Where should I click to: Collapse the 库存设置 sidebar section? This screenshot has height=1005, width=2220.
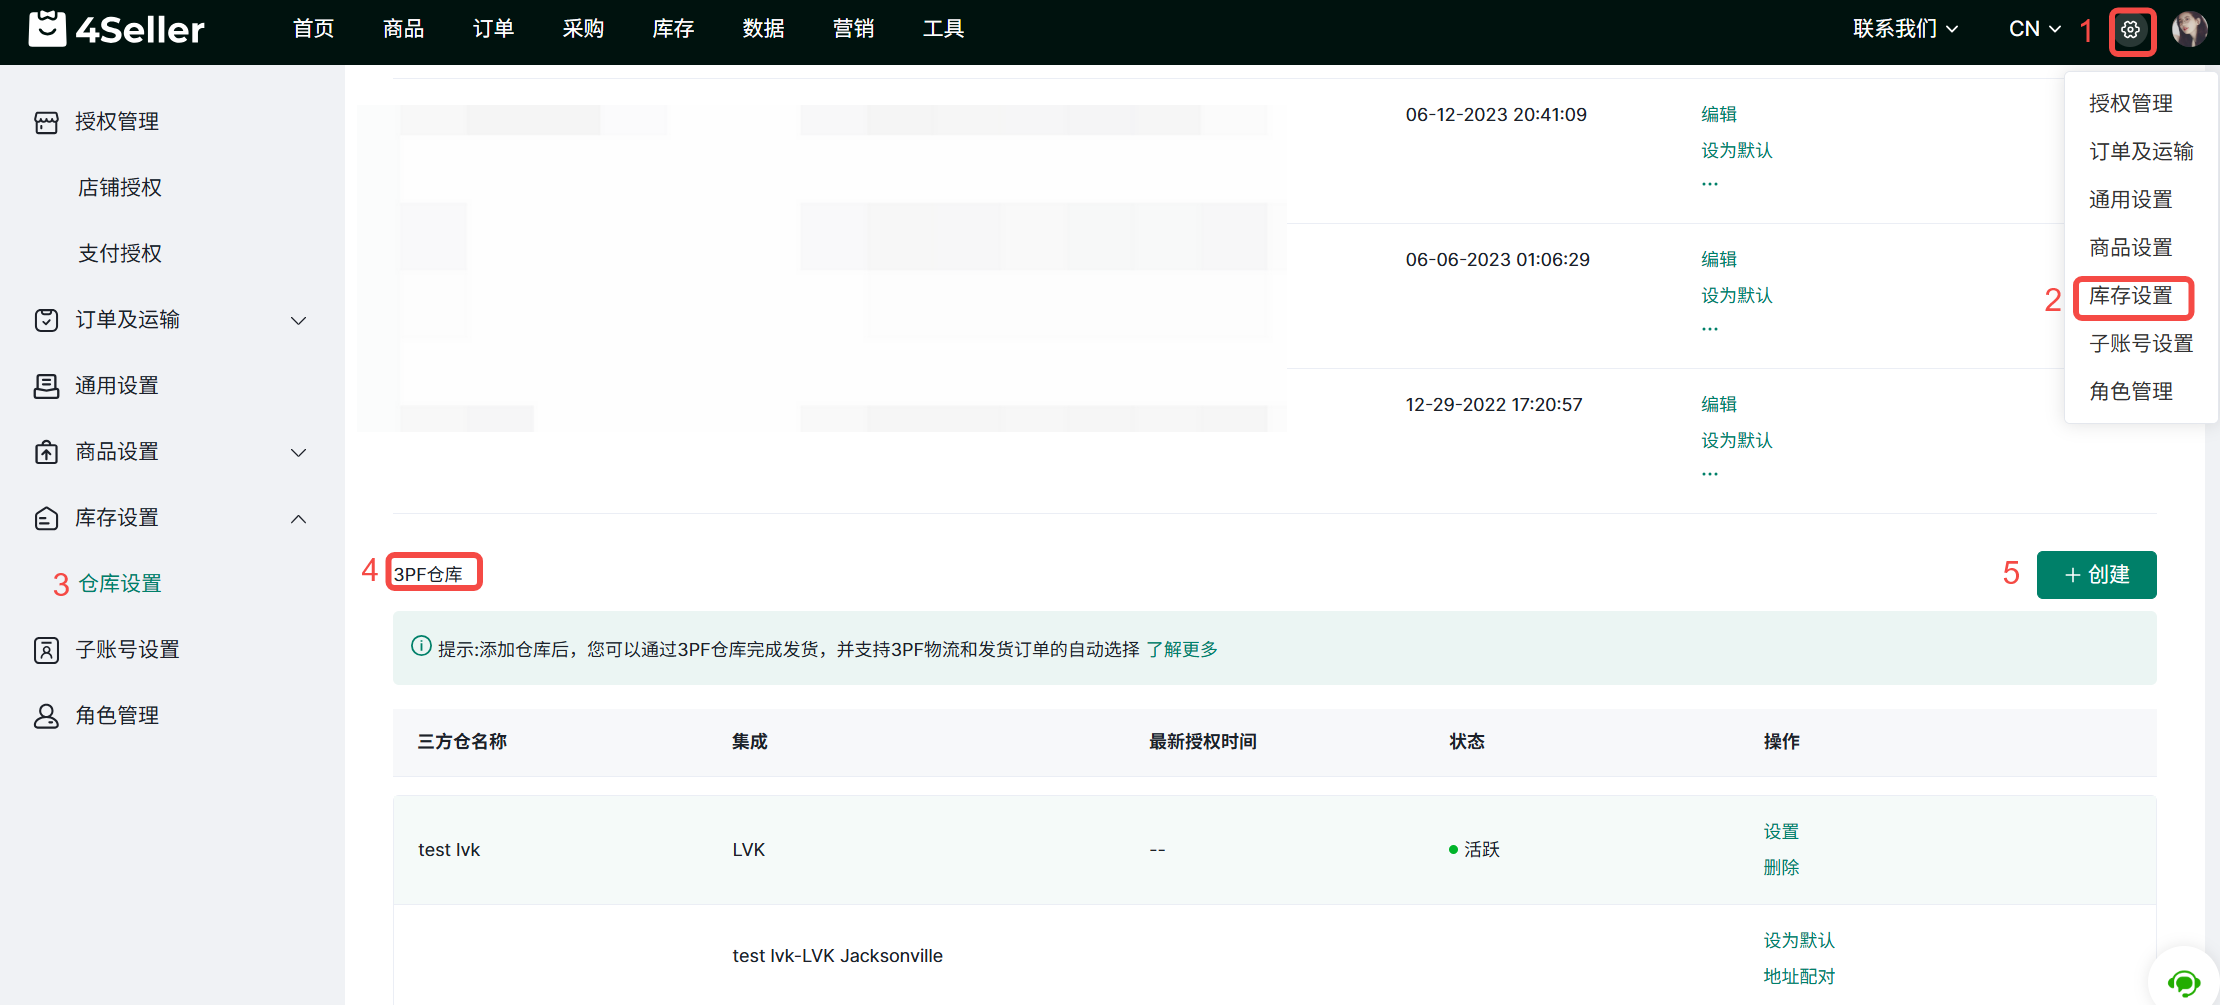(x=298, y=518)
